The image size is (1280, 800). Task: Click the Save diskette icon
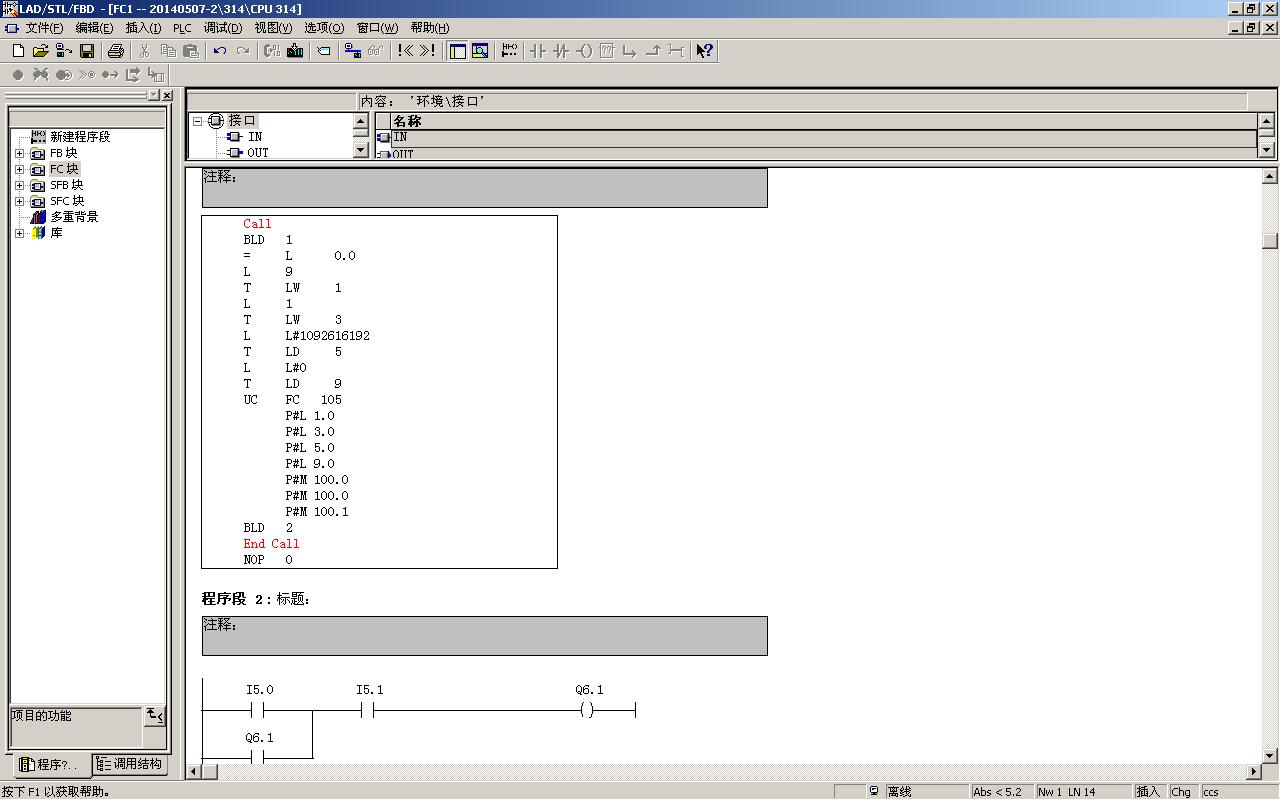click(x=87, y=51)
